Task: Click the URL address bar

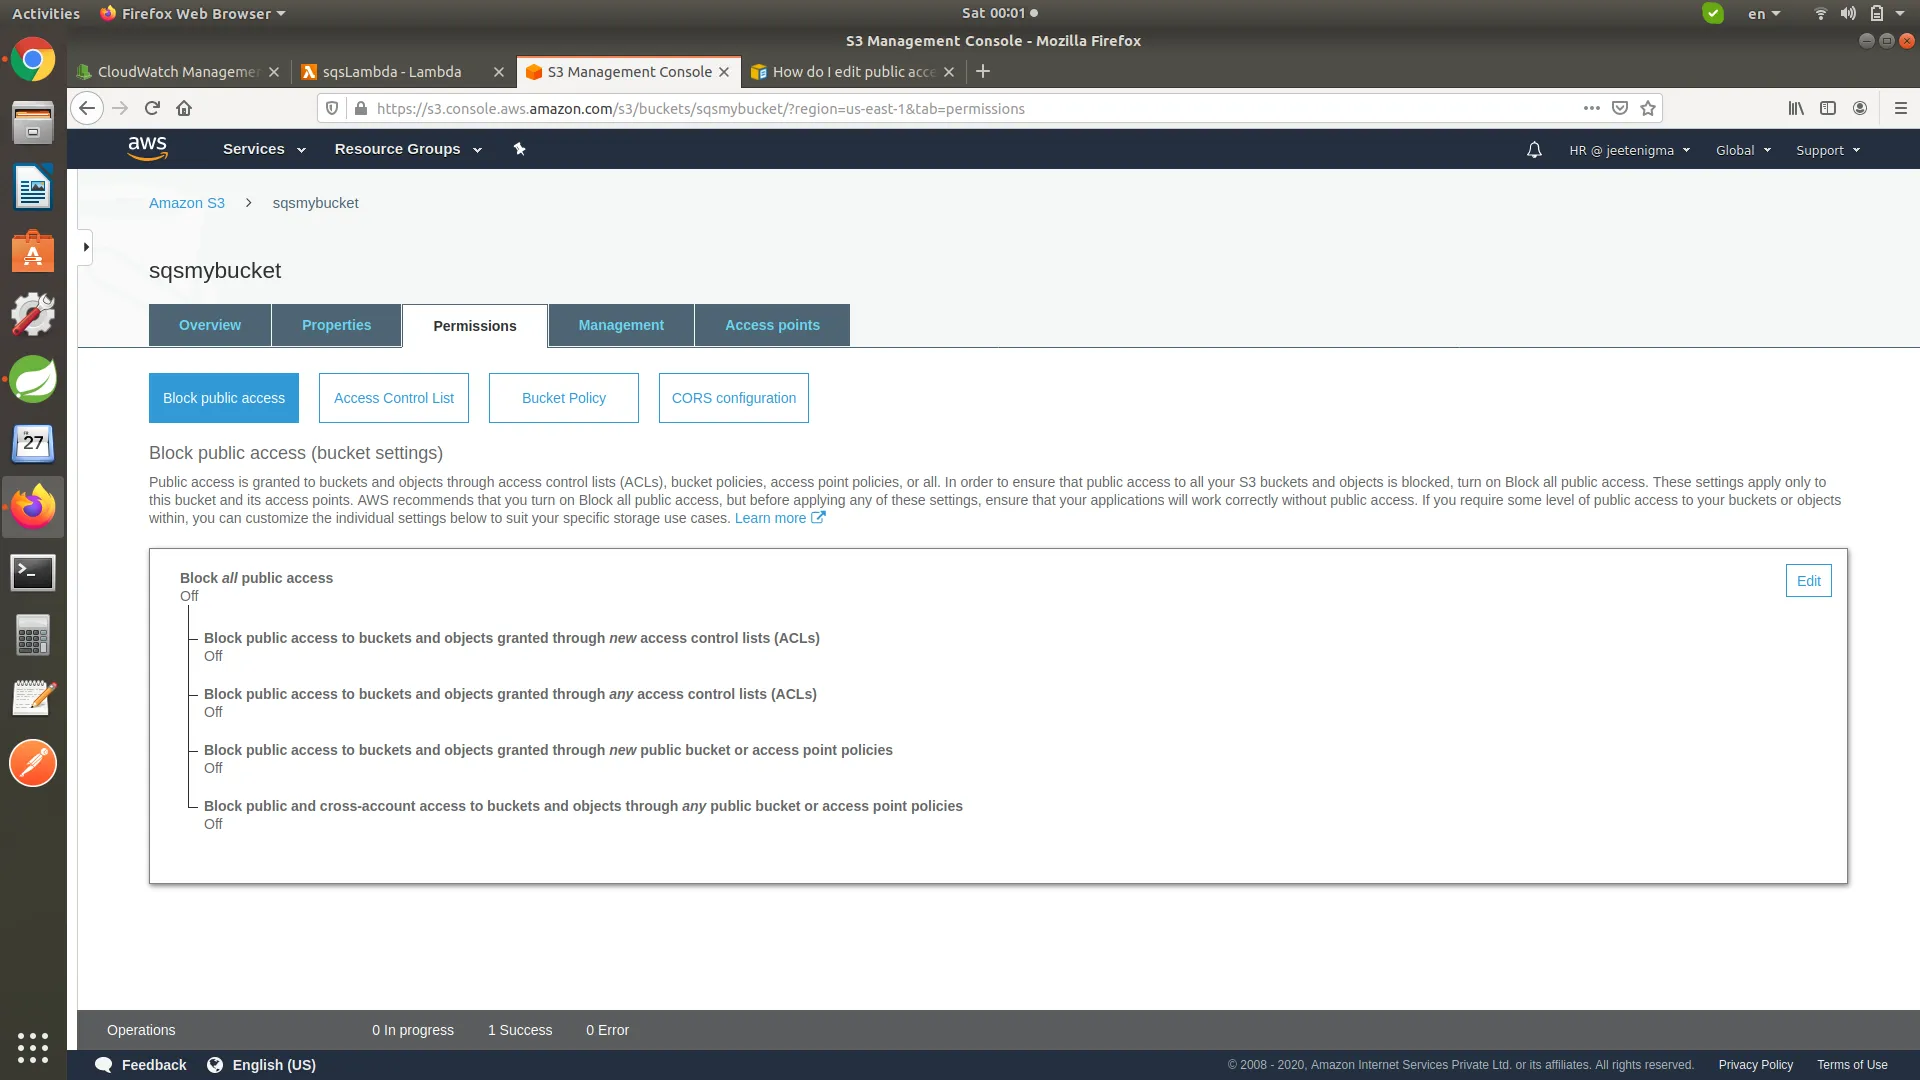Action: [x=960, y=108]
